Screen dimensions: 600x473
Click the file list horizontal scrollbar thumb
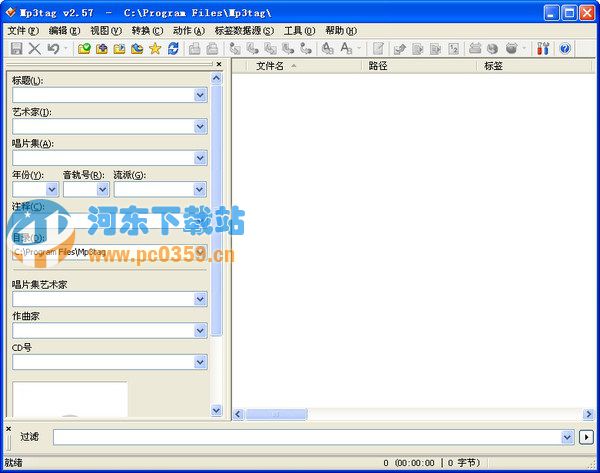pos(276,414)
